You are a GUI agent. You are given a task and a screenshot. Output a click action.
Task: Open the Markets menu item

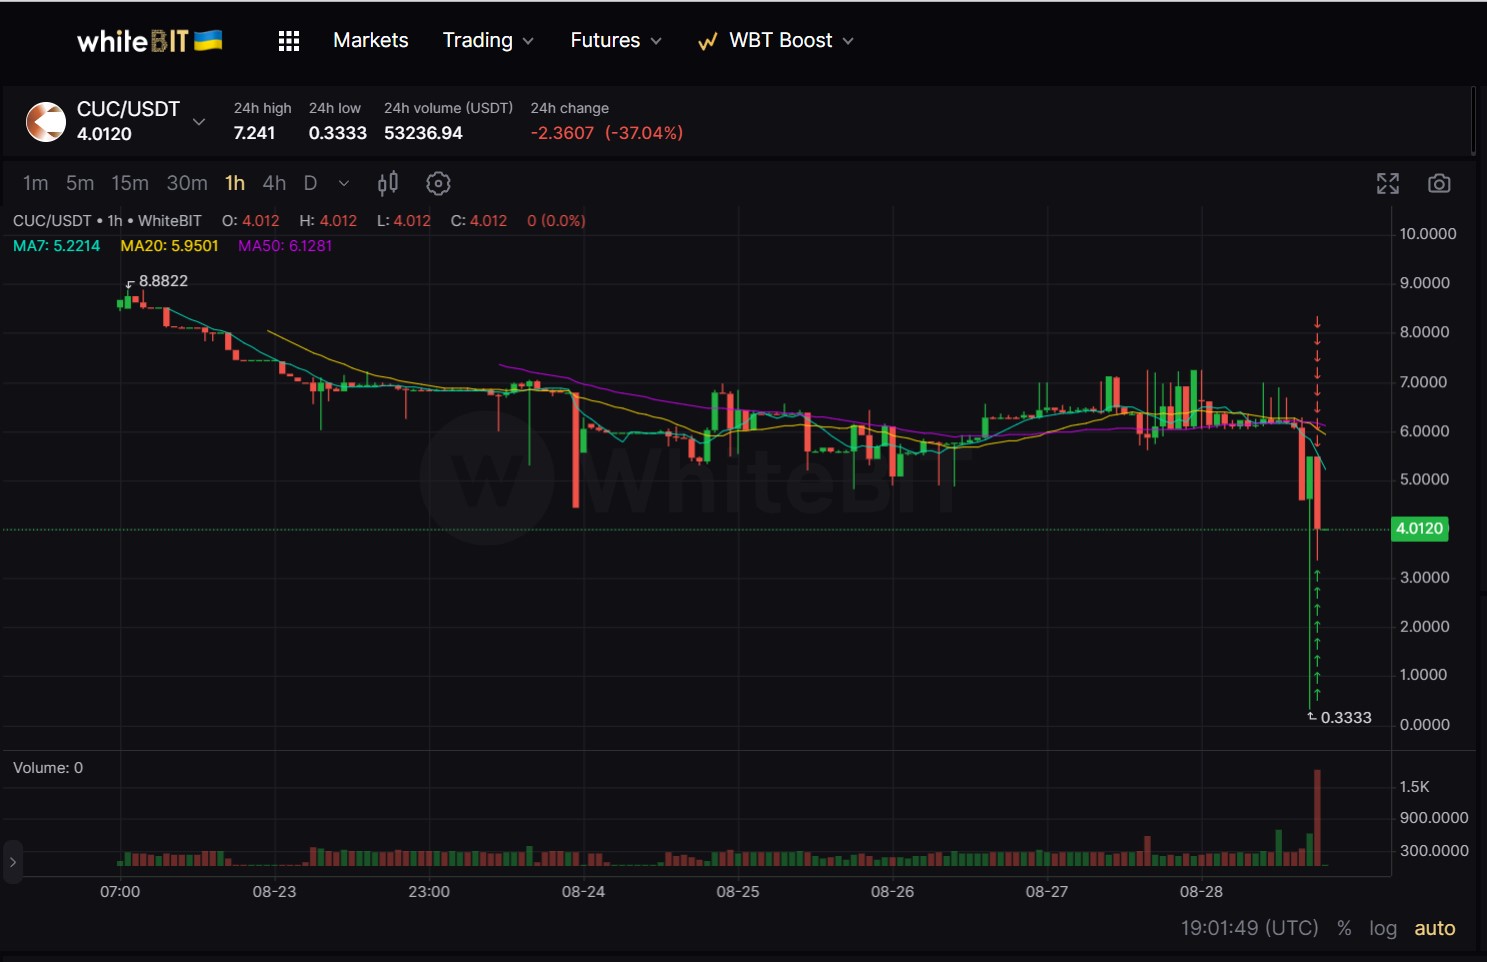pyautogui.click(x=370, y=41)
